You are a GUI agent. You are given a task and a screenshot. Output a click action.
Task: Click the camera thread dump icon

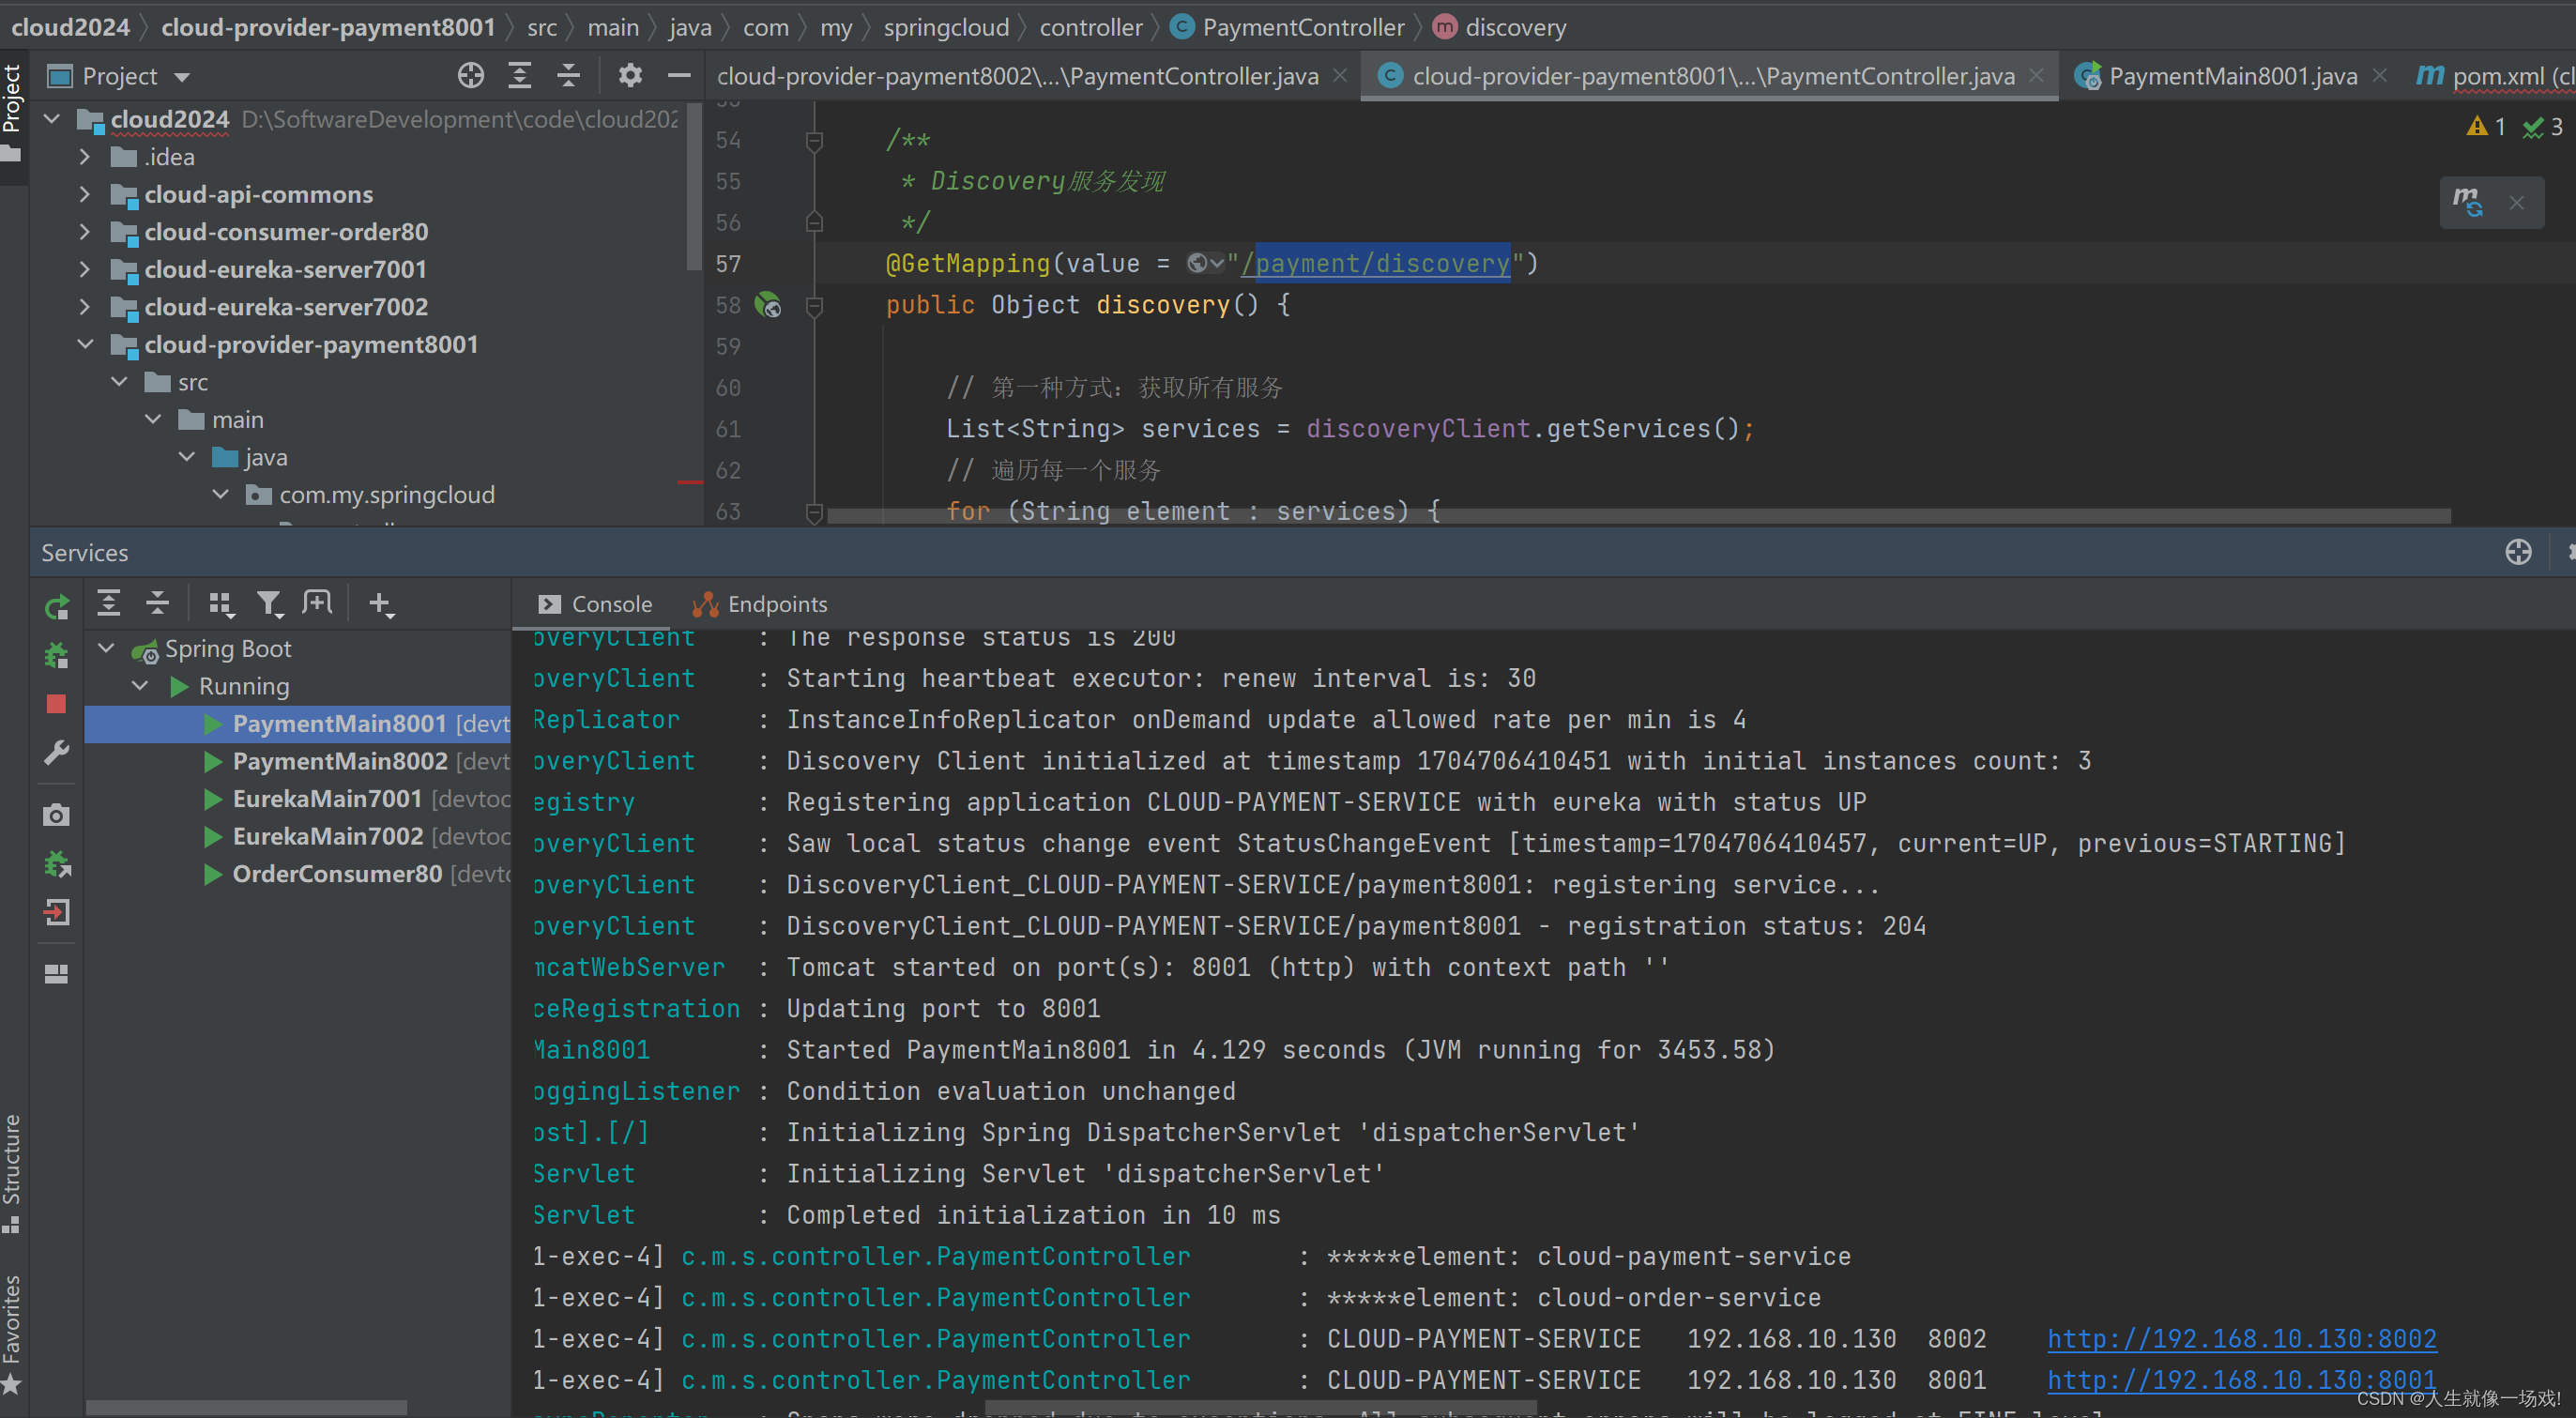click(x=57, y=815)
